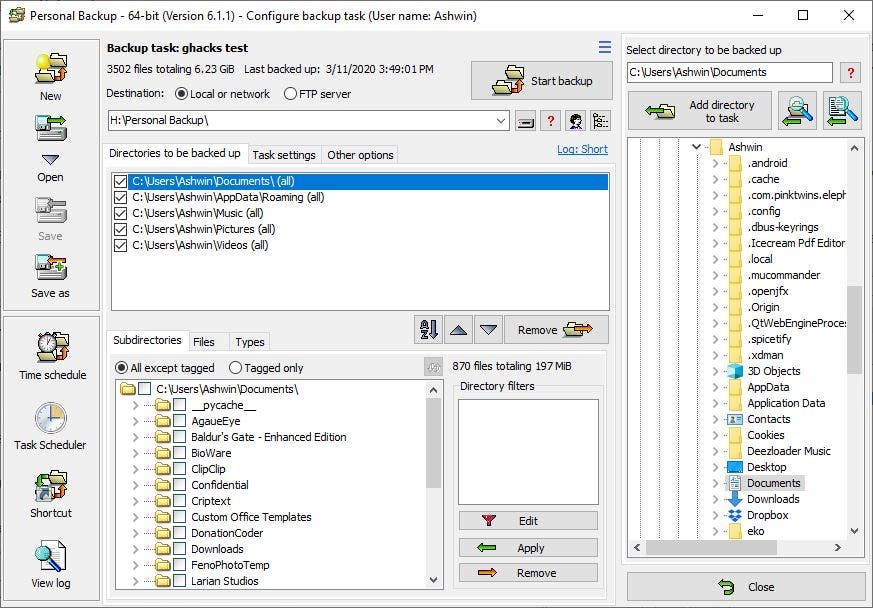Switch to the Types tab

tap(249, 342)
